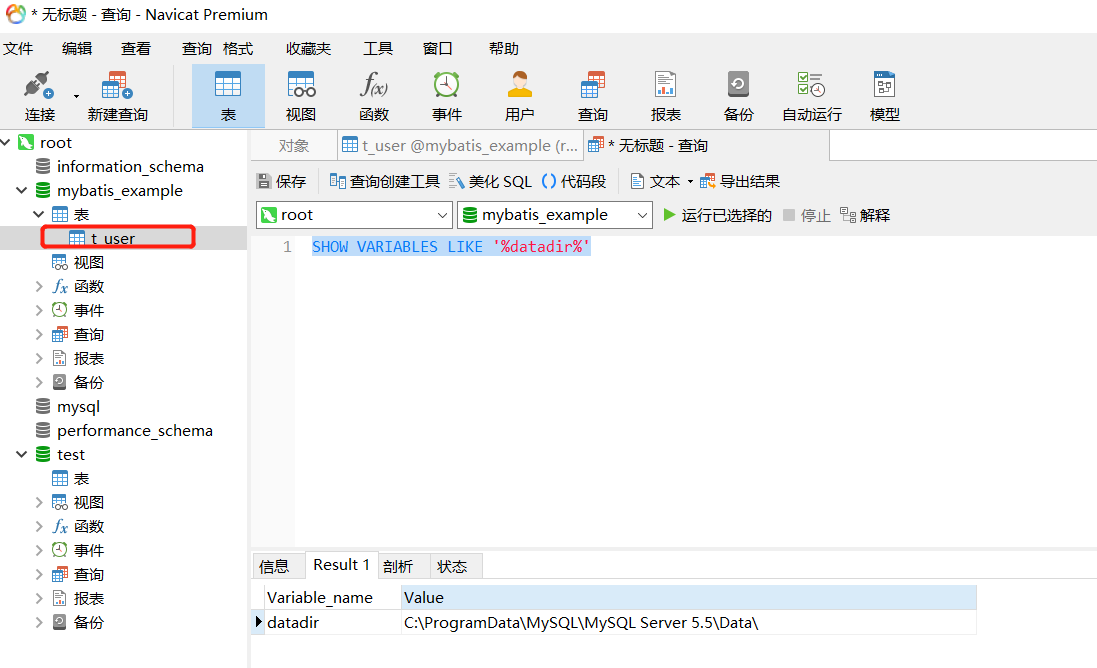Open the 帮助 menu
Screen dimensions: 1097x668
(504, 48)
